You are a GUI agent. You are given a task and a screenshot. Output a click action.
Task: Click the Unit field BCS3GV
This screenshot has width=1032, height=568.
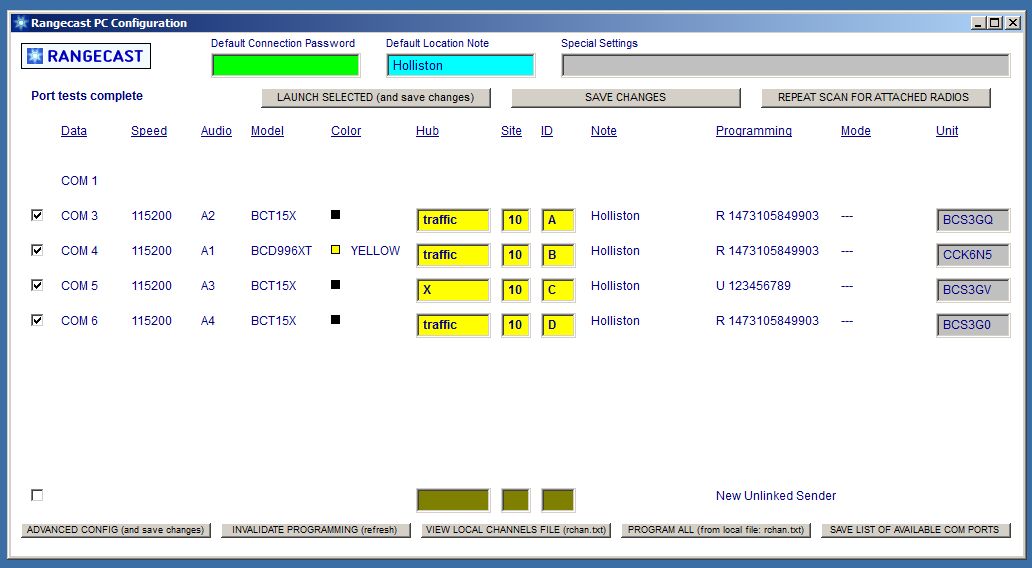coord(973,290)
